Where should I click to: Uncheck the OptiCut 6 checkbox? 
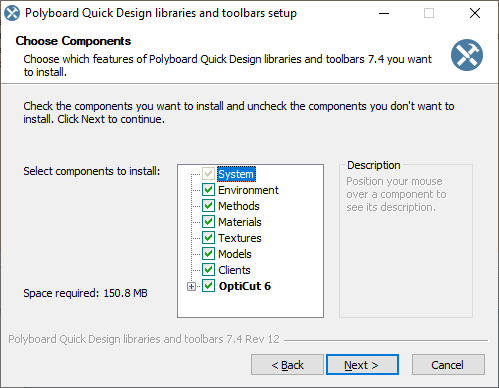pos(208,286)
